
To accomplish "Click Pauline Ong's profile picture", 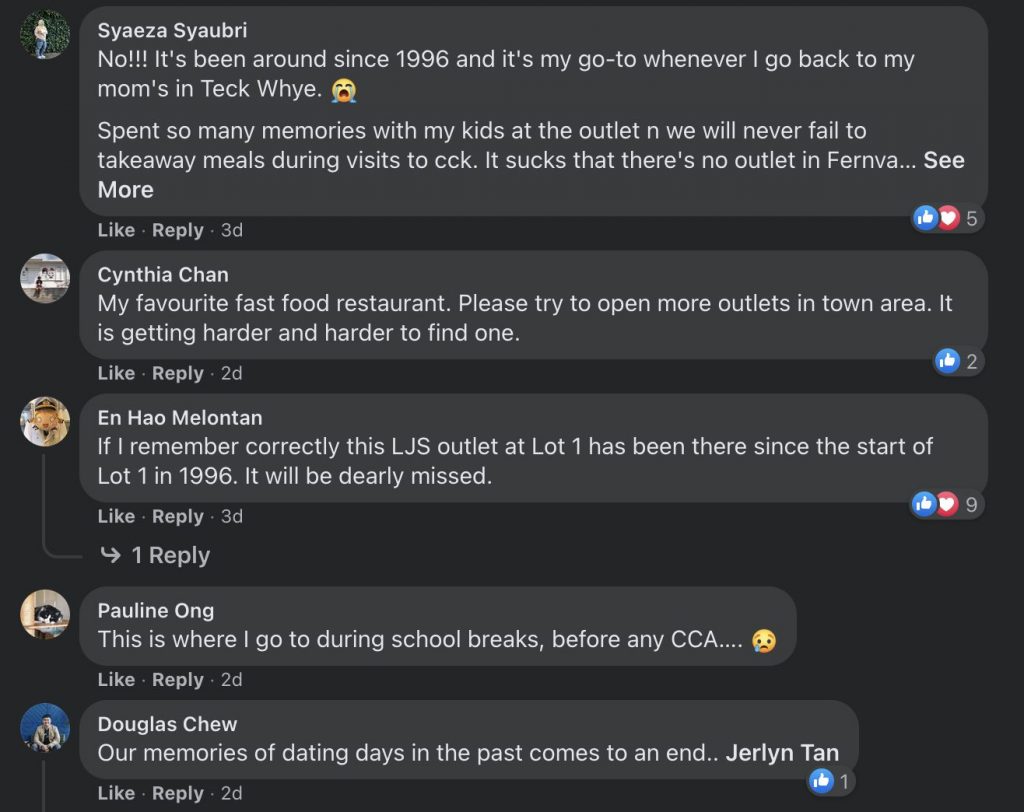I will tap(45, 614).
